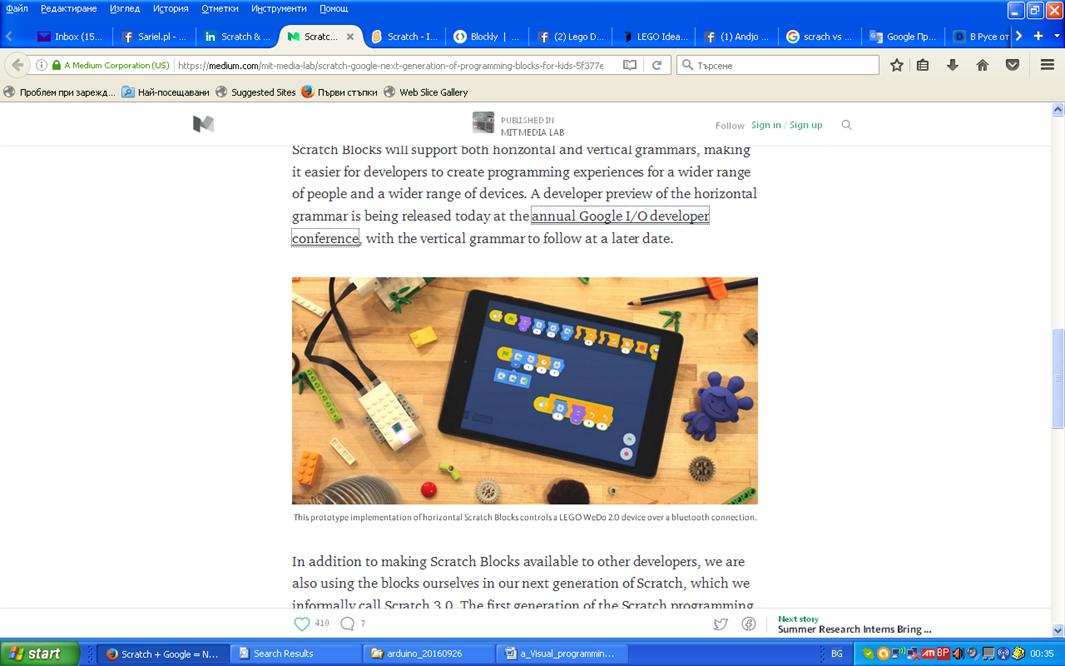This screenshot has width=1065, height=666.
Task: Reload the page with the refresh icon
Action: click(657, 64)
